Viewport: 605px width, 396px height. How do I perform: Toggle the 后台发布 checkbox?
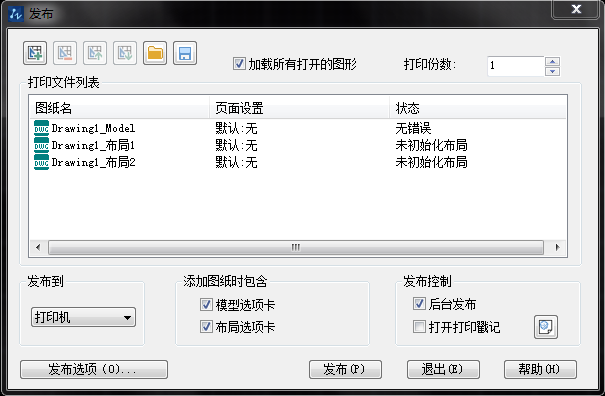pyautogui.click(x=419, y=304)
